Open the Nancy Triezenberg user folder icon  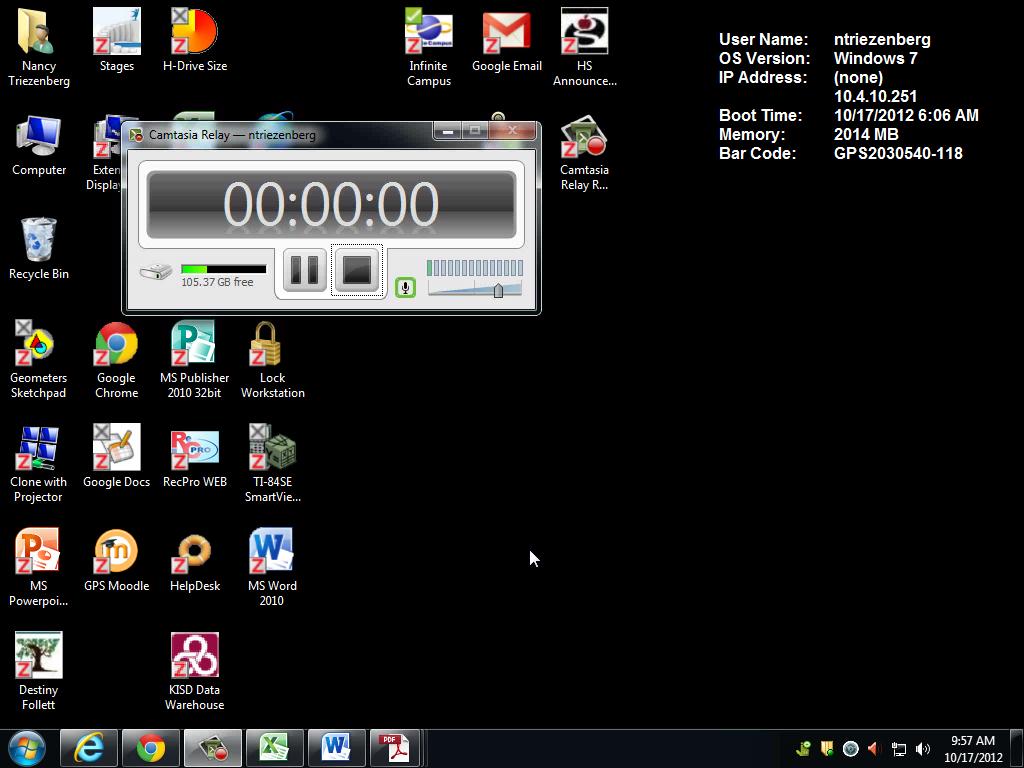tap(39, 47)
